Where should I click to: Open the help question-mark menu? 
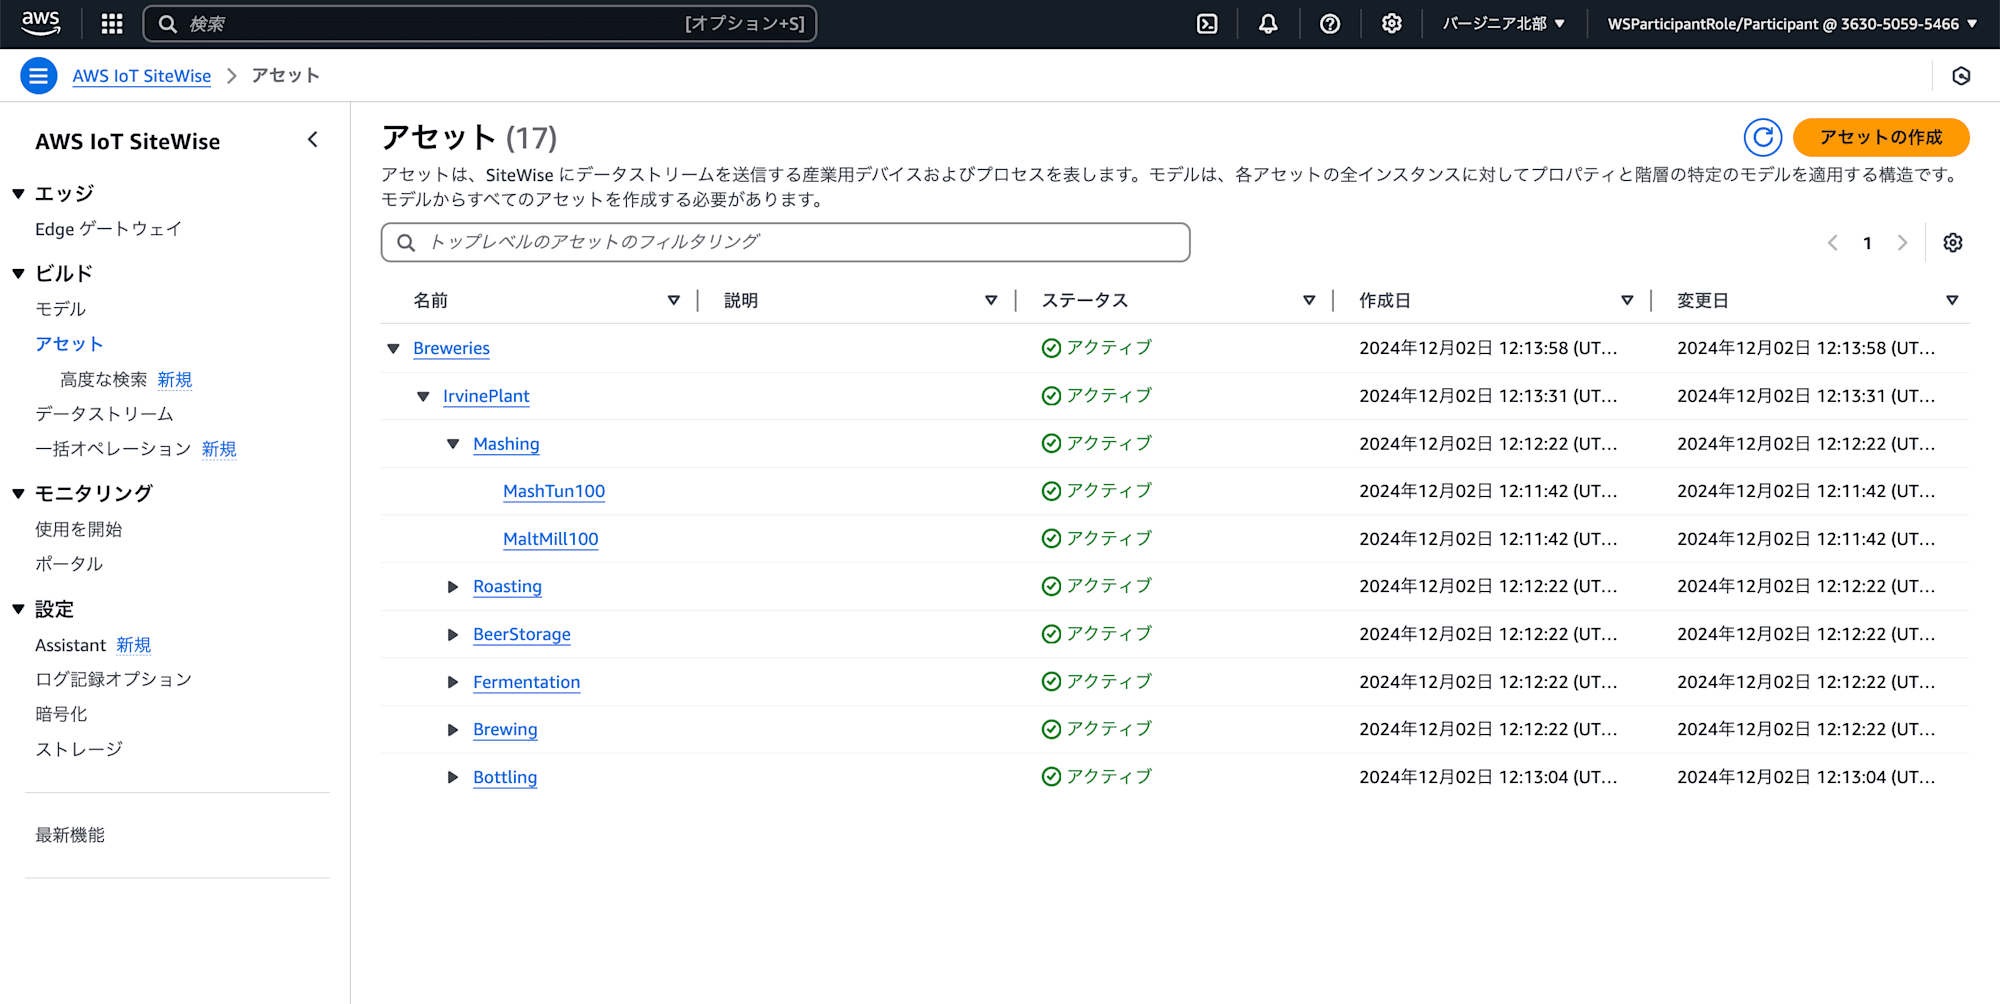click(x=1330, y=24)
